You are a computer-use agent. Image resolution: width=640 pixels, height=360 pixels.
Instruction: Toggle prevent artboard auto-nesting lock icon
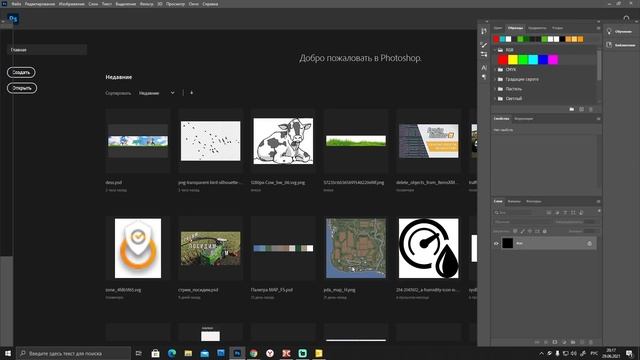(537, 231)
